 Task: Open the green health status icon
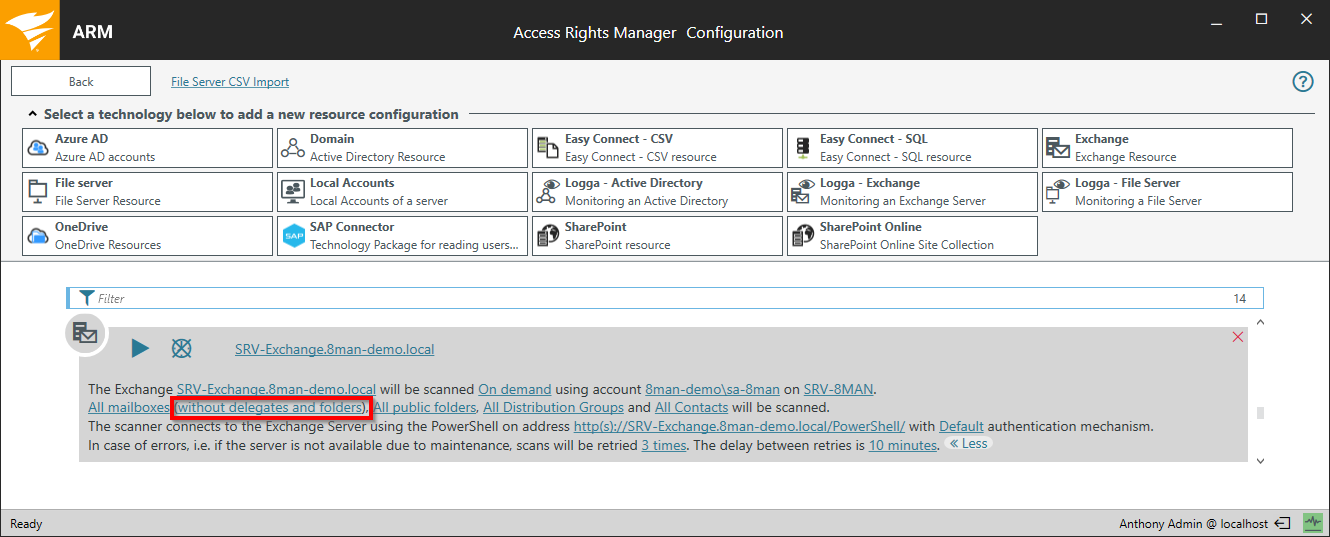[1312, 524]
